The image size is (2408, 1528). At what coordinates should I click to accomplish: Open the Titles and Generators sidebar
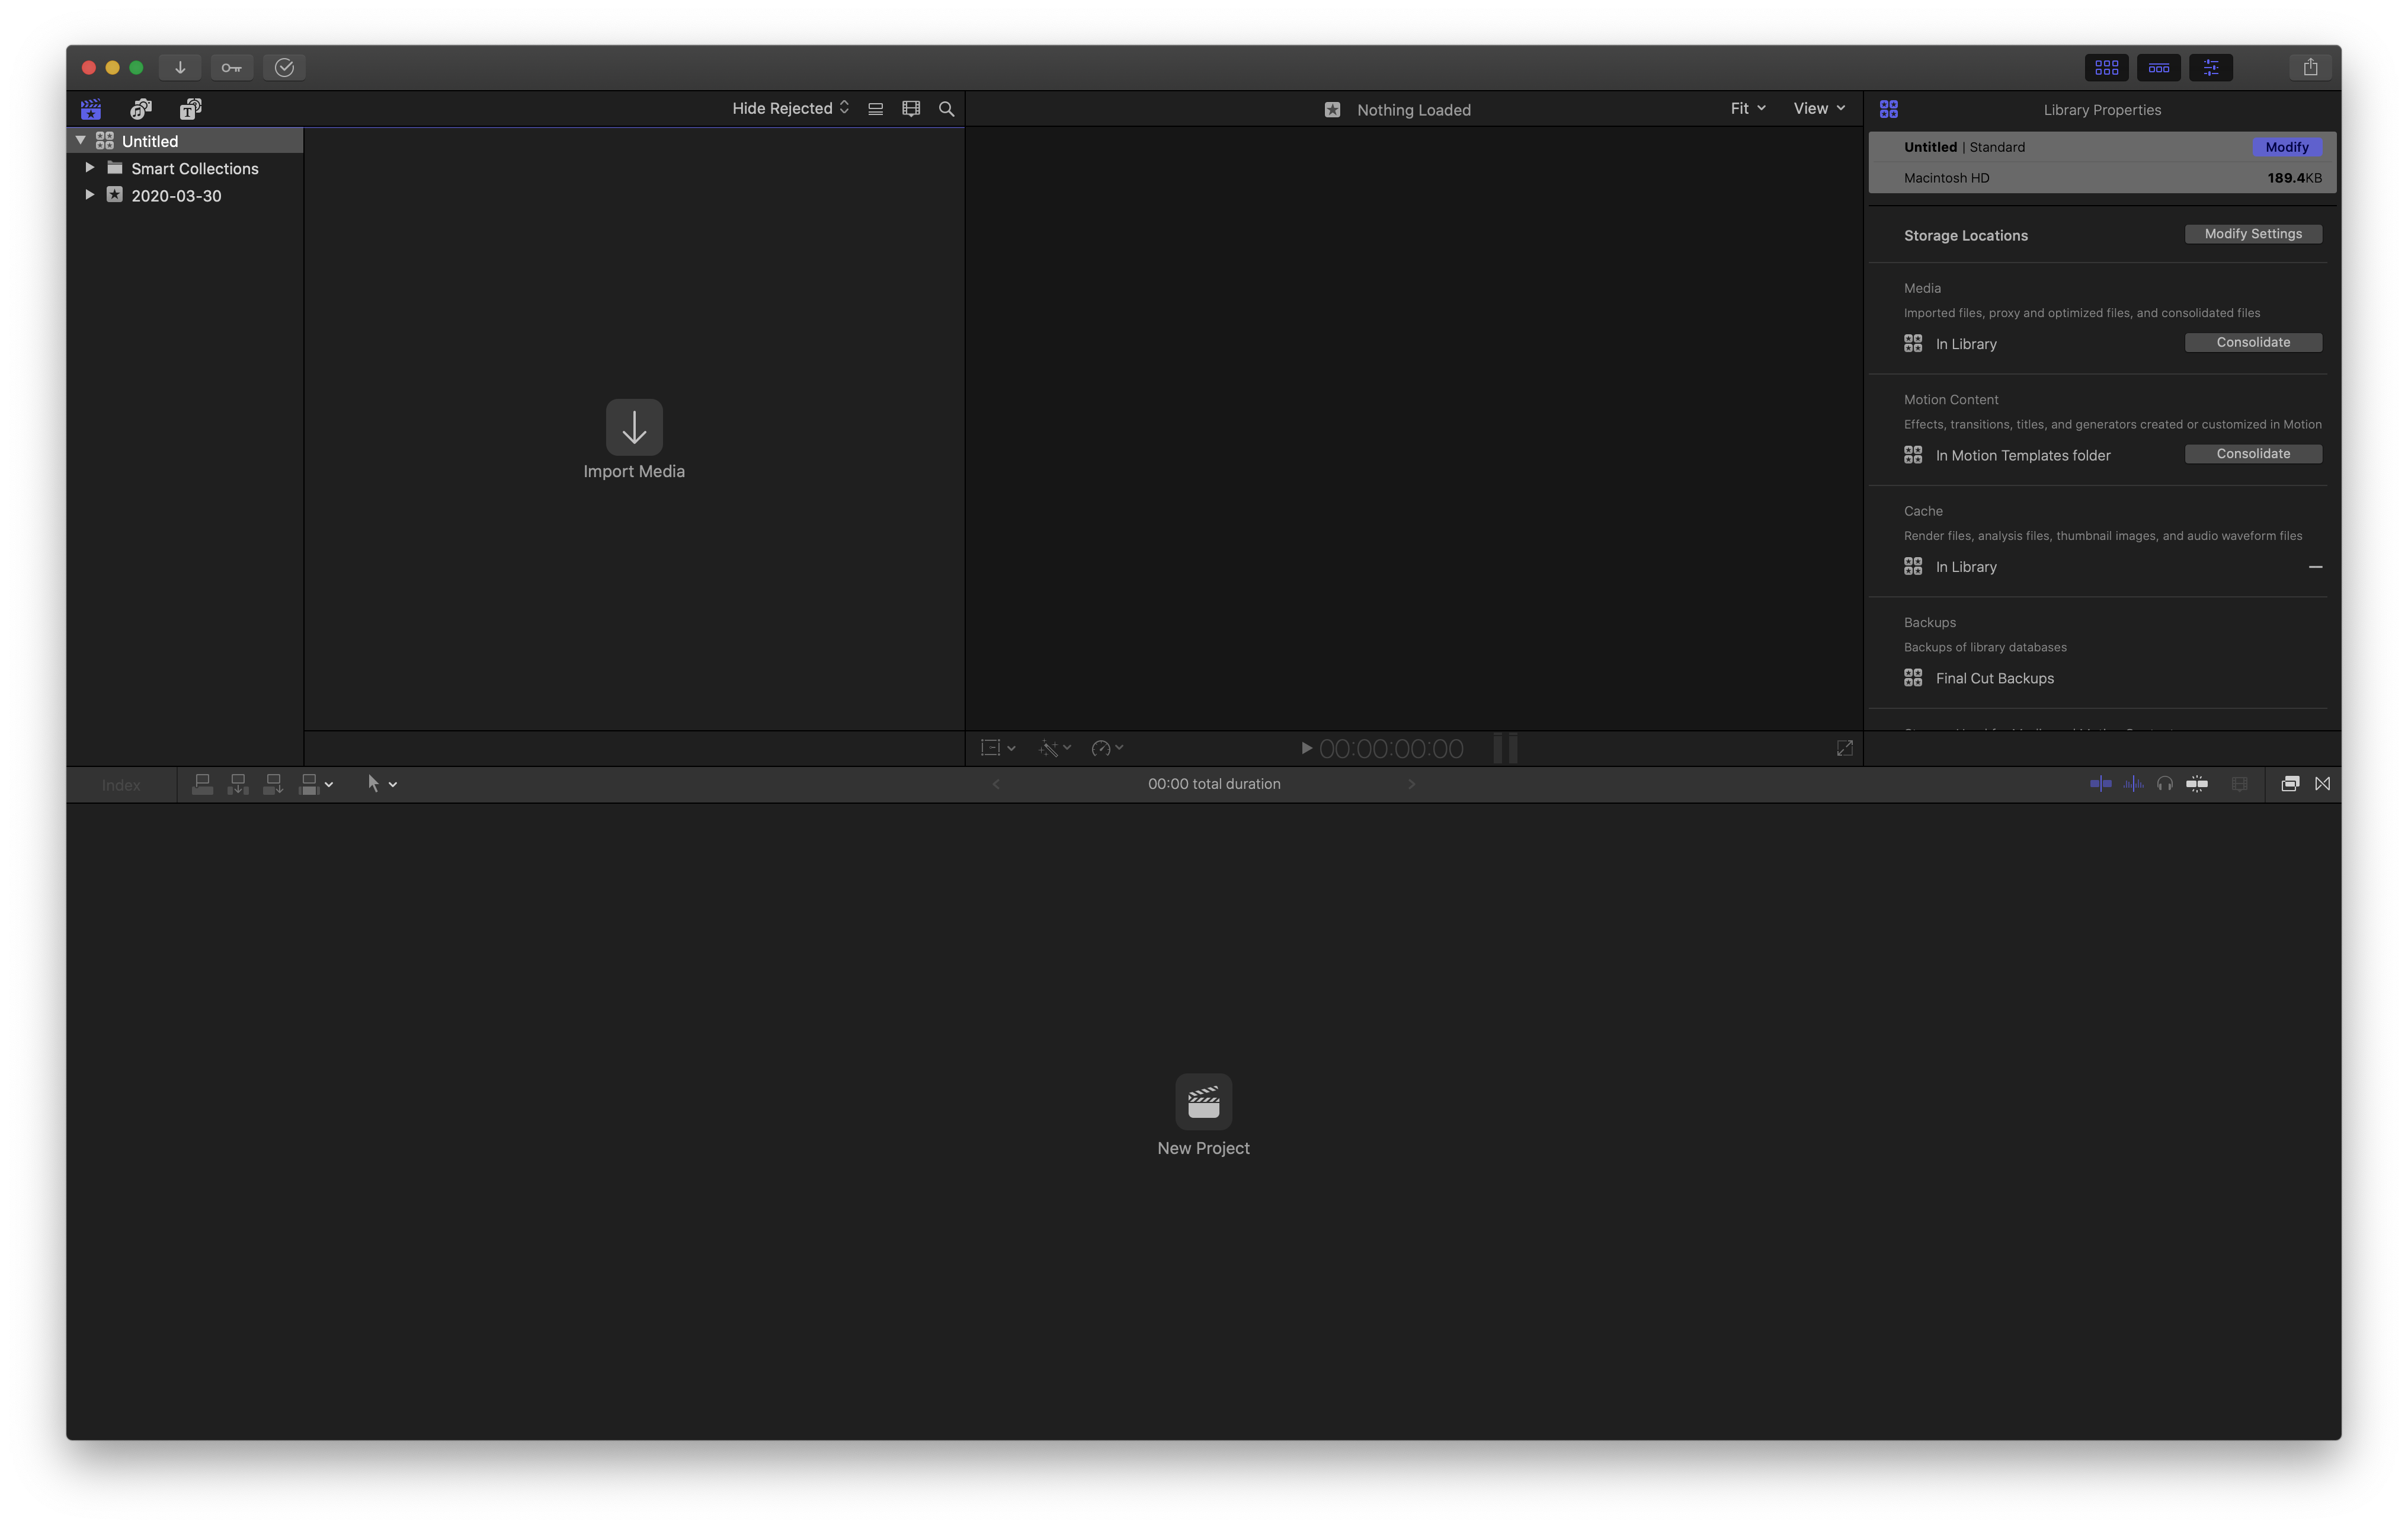pyautogui.click(x=190, y=109)
